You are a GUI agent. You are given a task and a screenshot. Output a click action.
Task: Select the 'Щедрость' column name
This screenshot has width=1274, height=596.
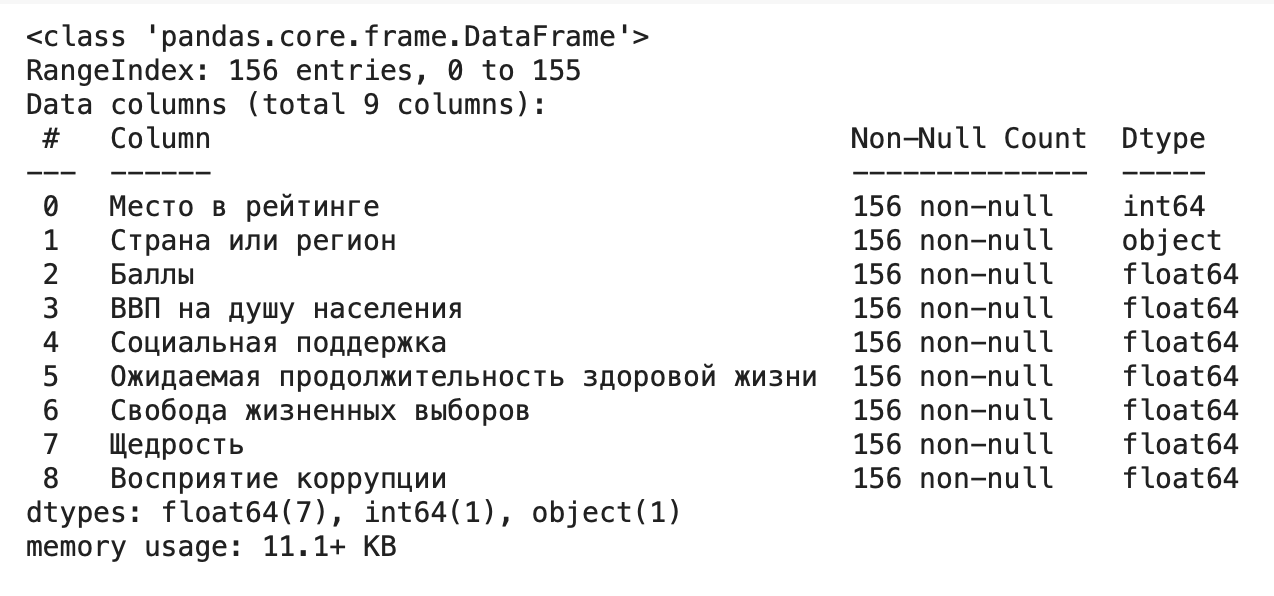click(x=177, y=445)
